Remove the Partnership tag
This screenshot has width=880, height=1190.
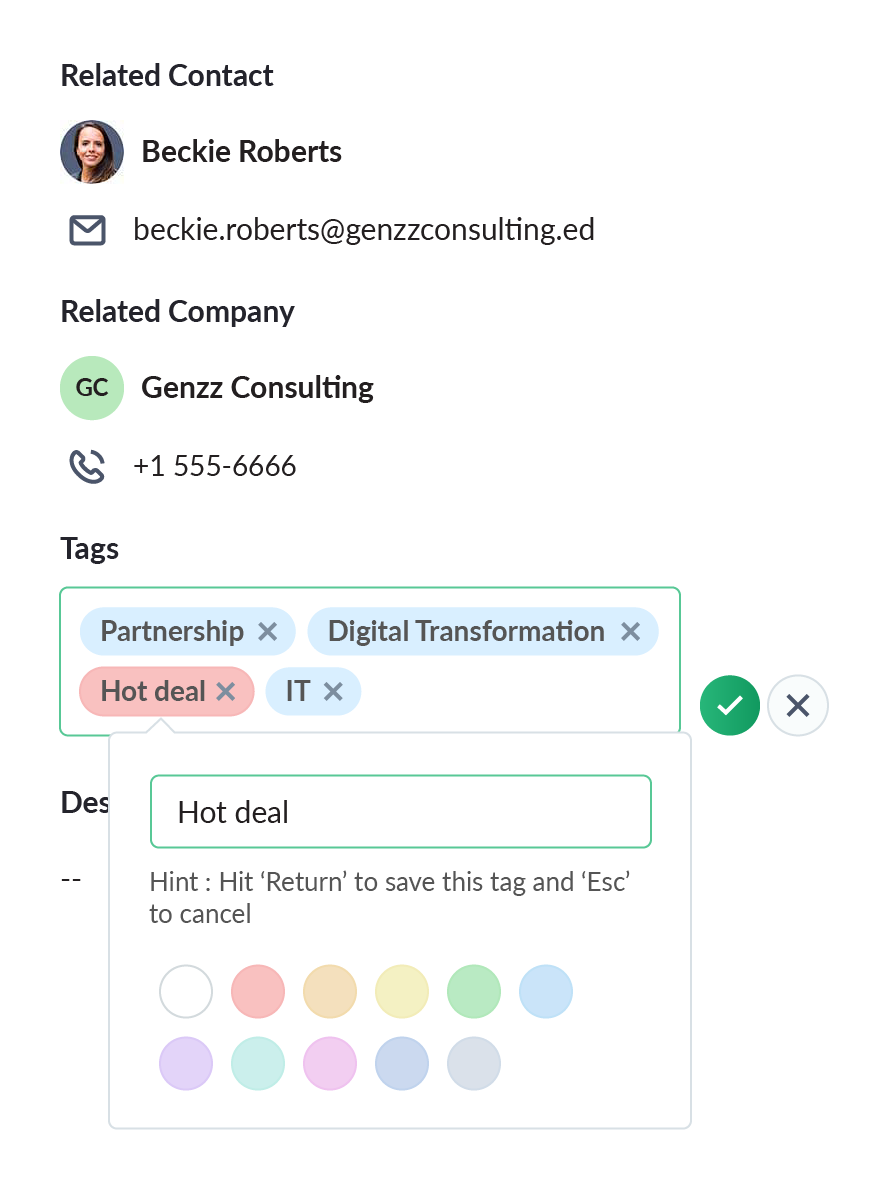[x=267, y=632]
